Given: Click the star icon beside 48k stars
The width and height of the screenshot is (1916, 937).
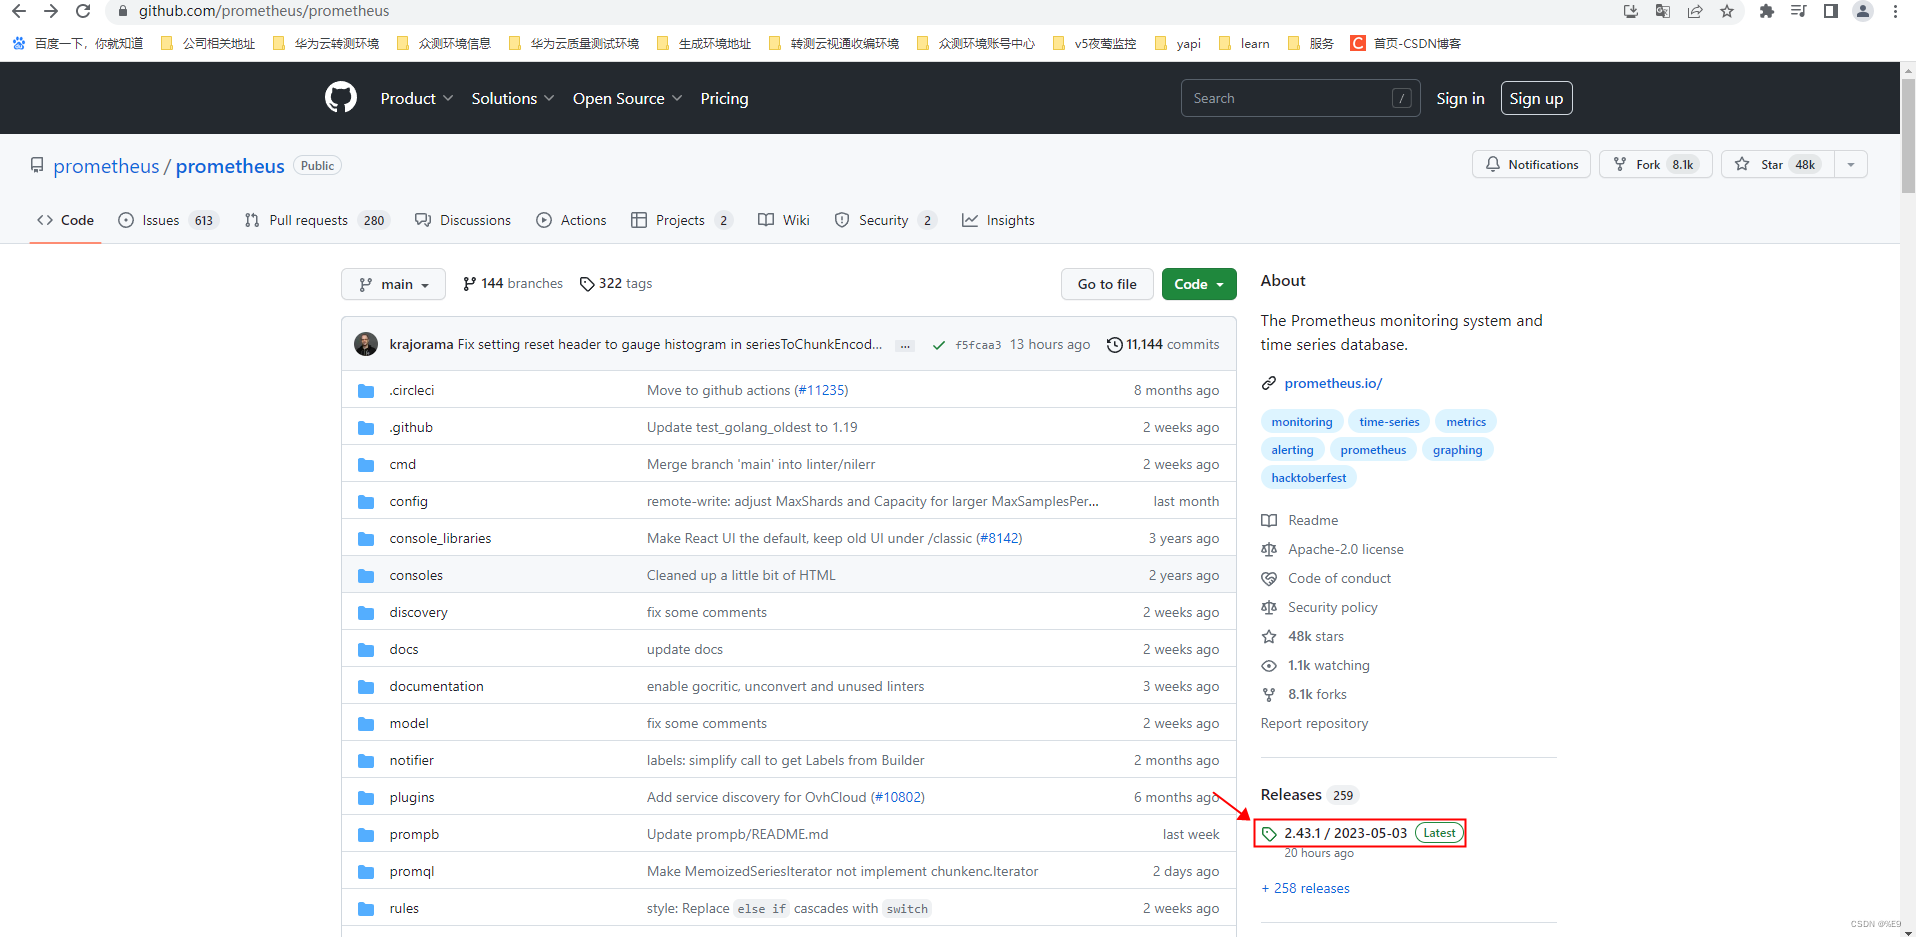Looking at the screenshot, I should (x=1269, y=636).
